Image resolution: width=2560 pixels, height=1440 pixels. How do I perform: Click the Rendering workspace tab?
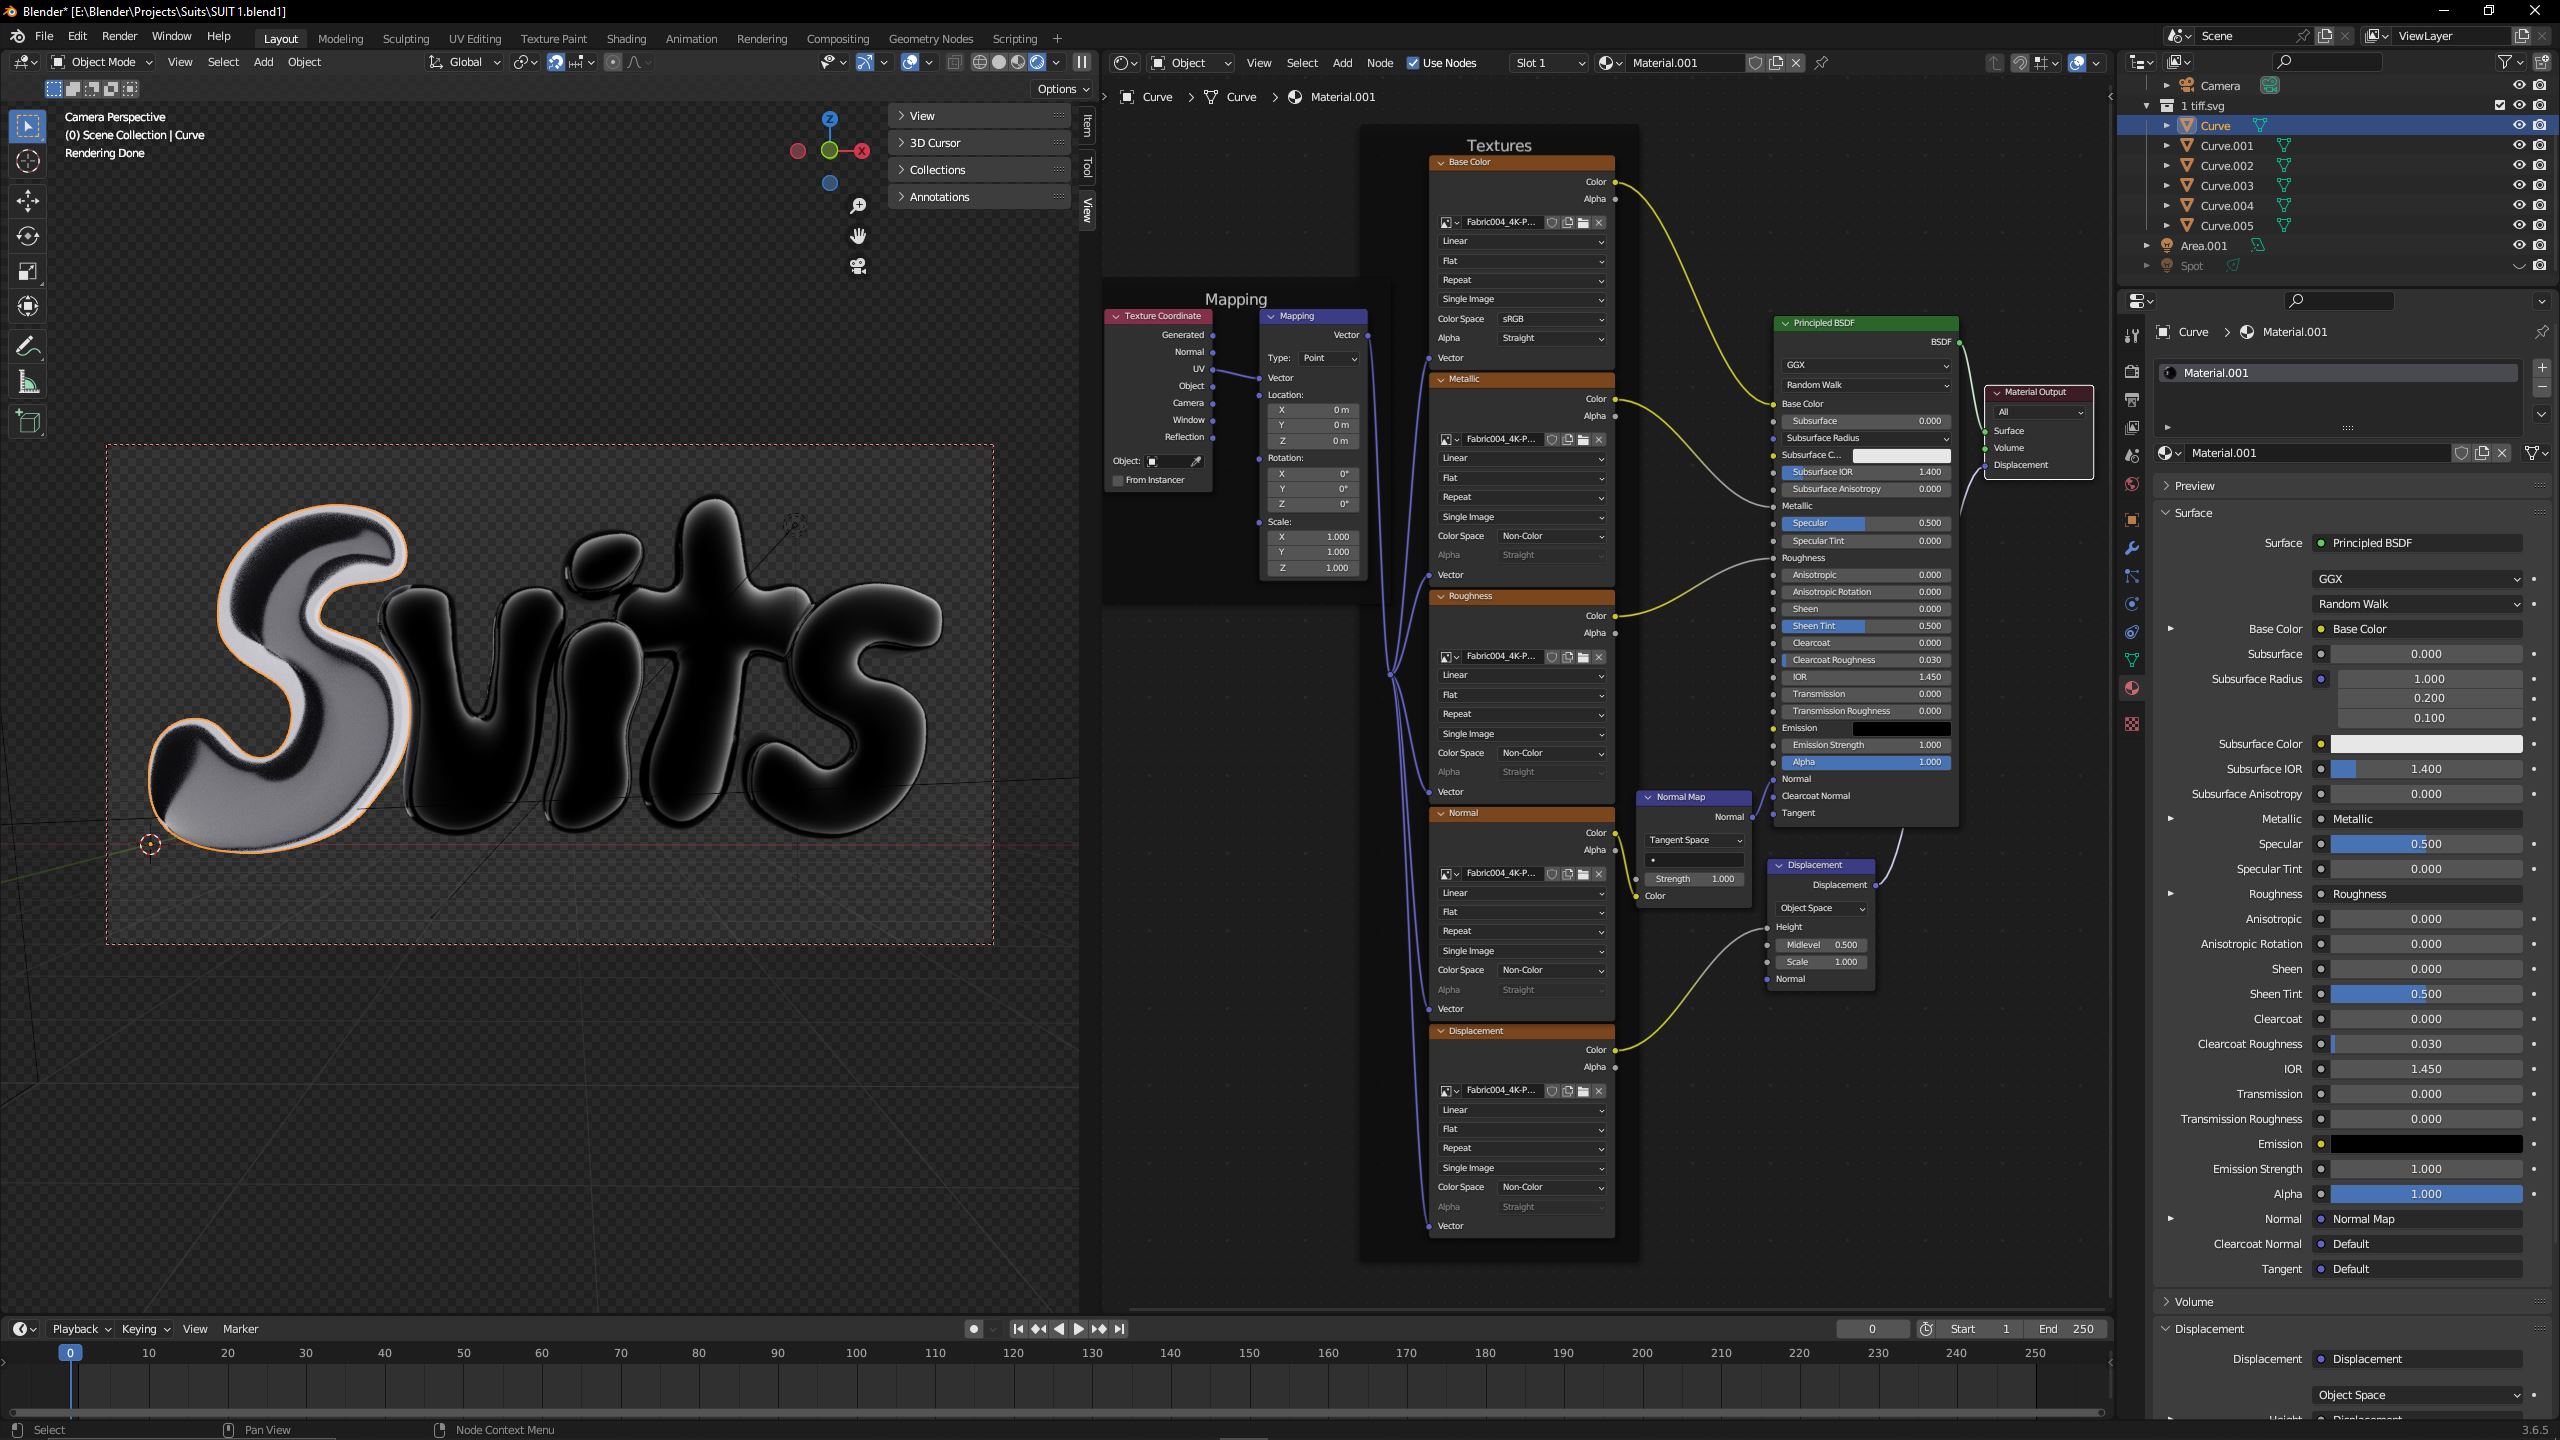click(x=761, y=37)
